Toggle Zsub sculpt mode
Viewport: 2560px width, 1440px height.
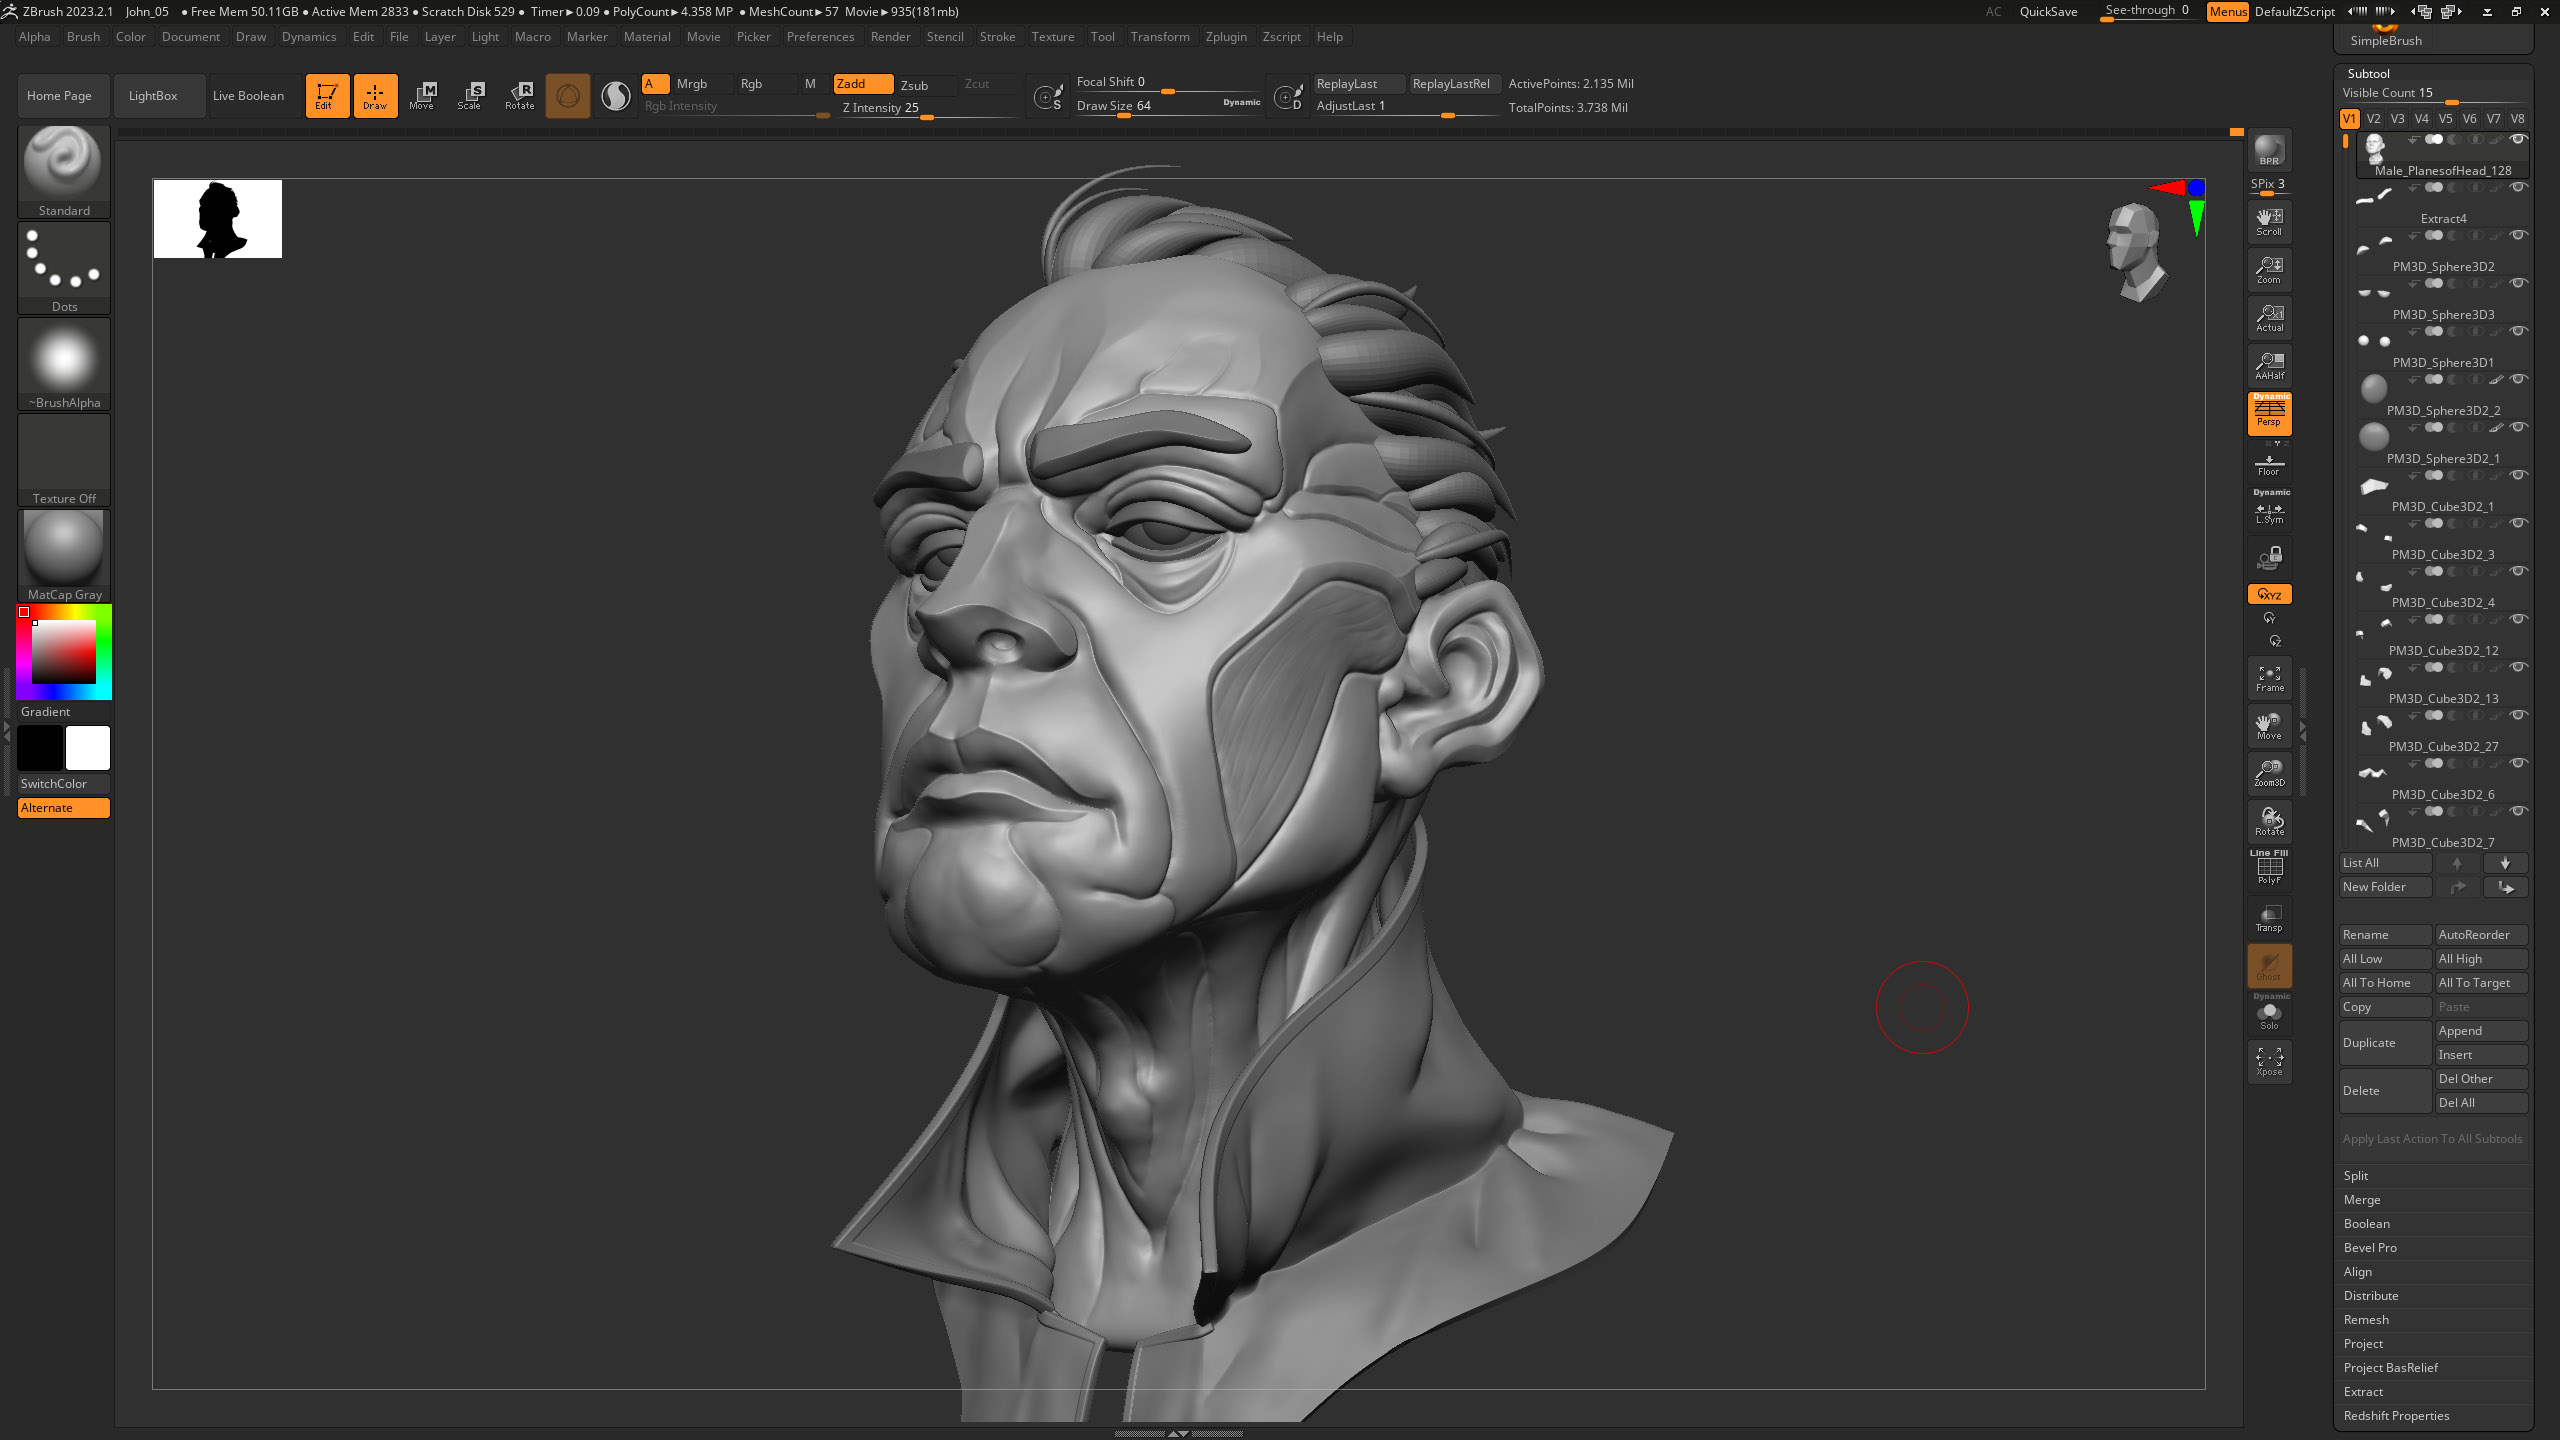914,85
